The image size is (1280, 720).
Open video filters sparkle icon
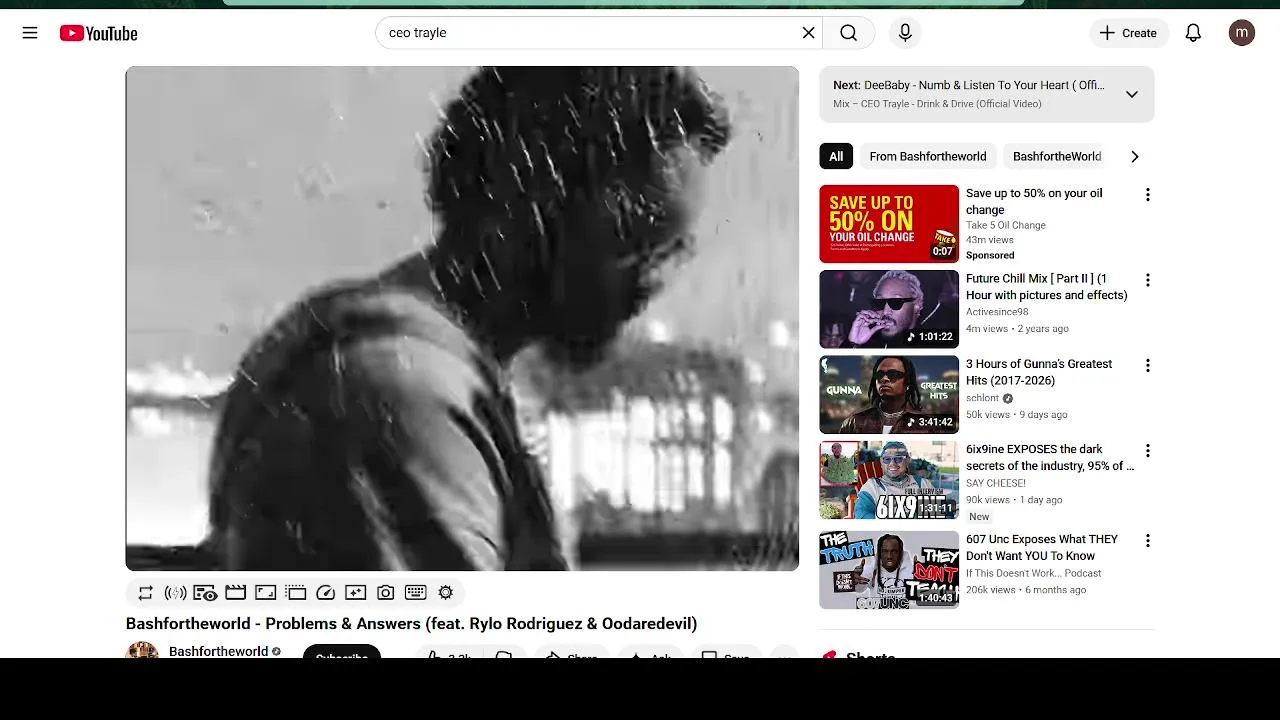coord(355,593)
